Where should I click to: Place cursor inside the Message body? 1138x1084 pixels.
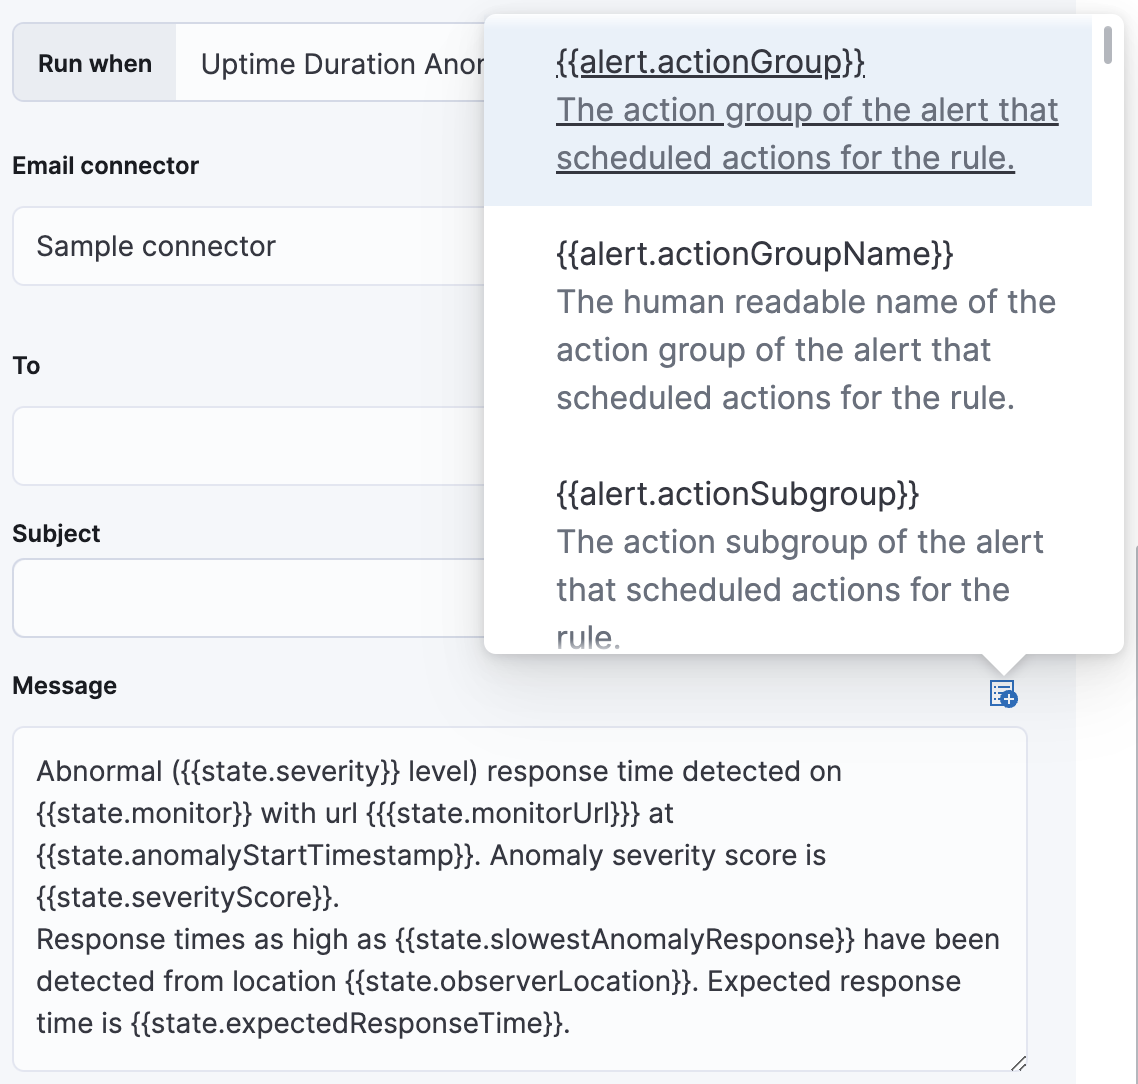click(500, 897)
